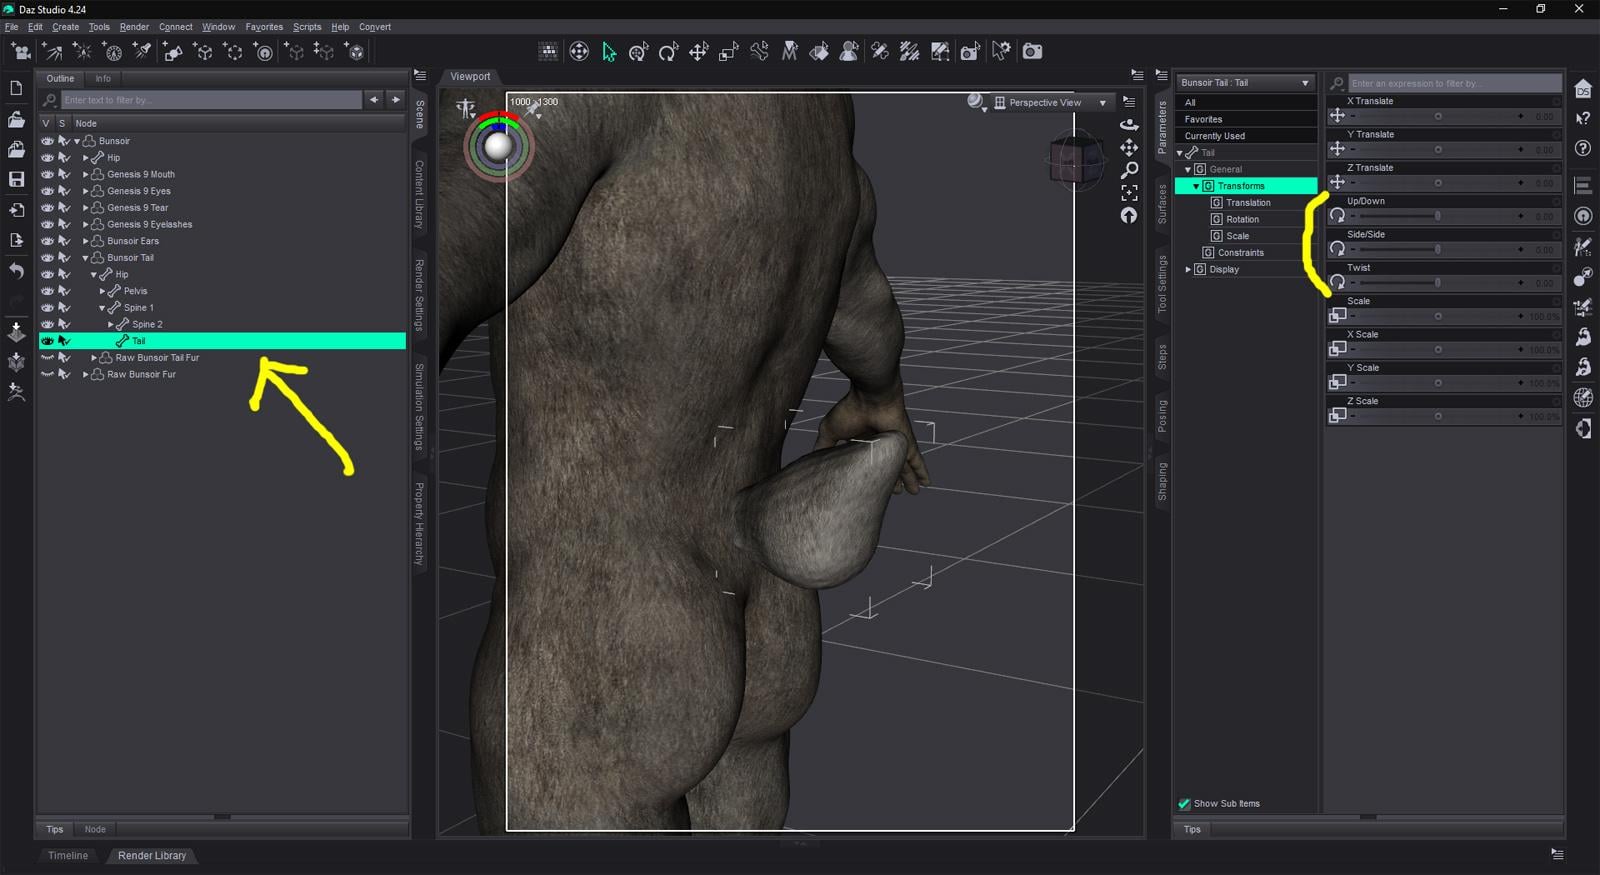Uncheck Show Sub Items checkbox
Screen dimensions: 1600x875
point(1184,803)
